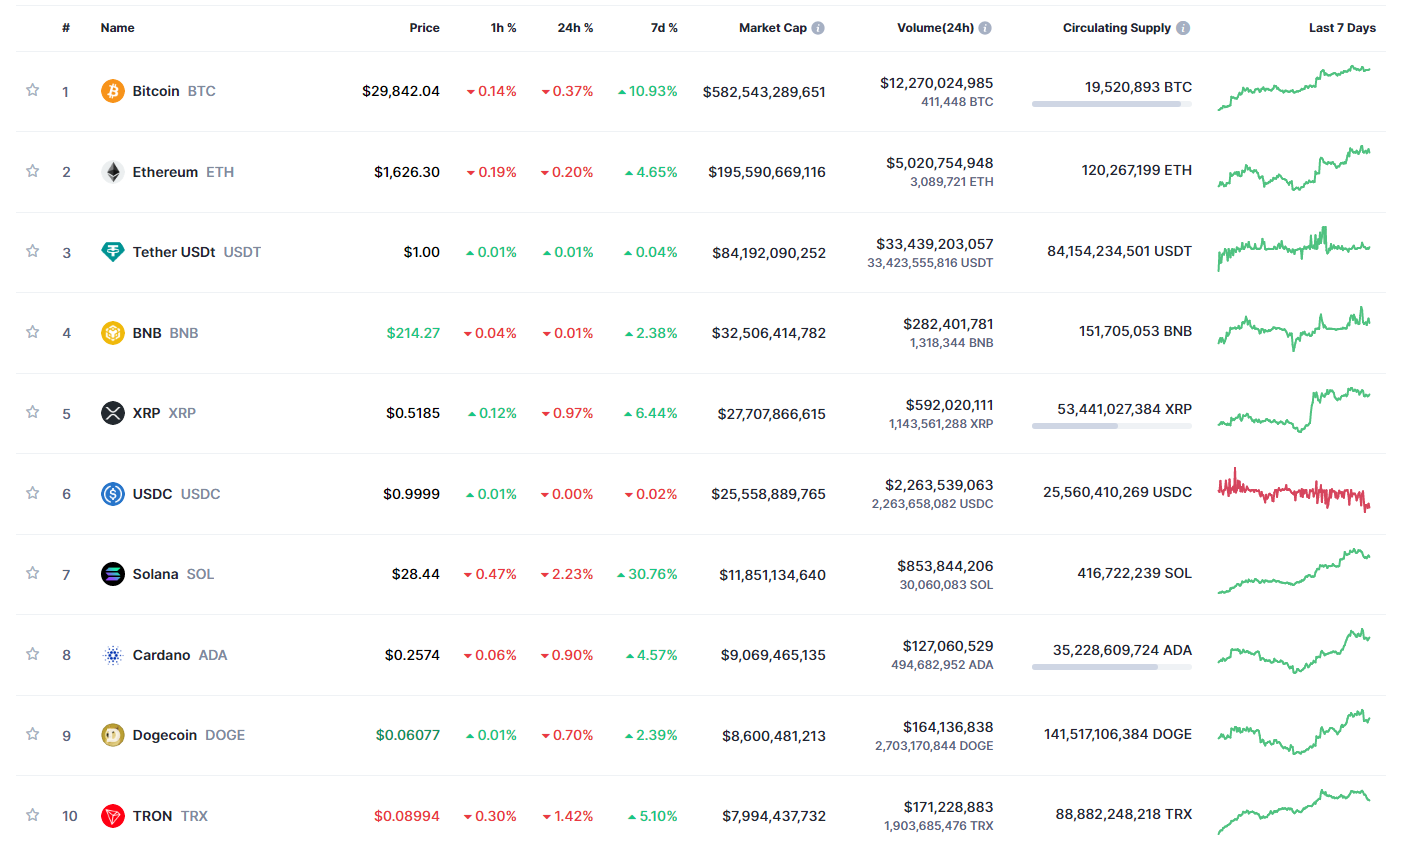The width and height of the screenshot is (1413, 854).
Task: Sort coins by the Name header
Action: (117, 28)
